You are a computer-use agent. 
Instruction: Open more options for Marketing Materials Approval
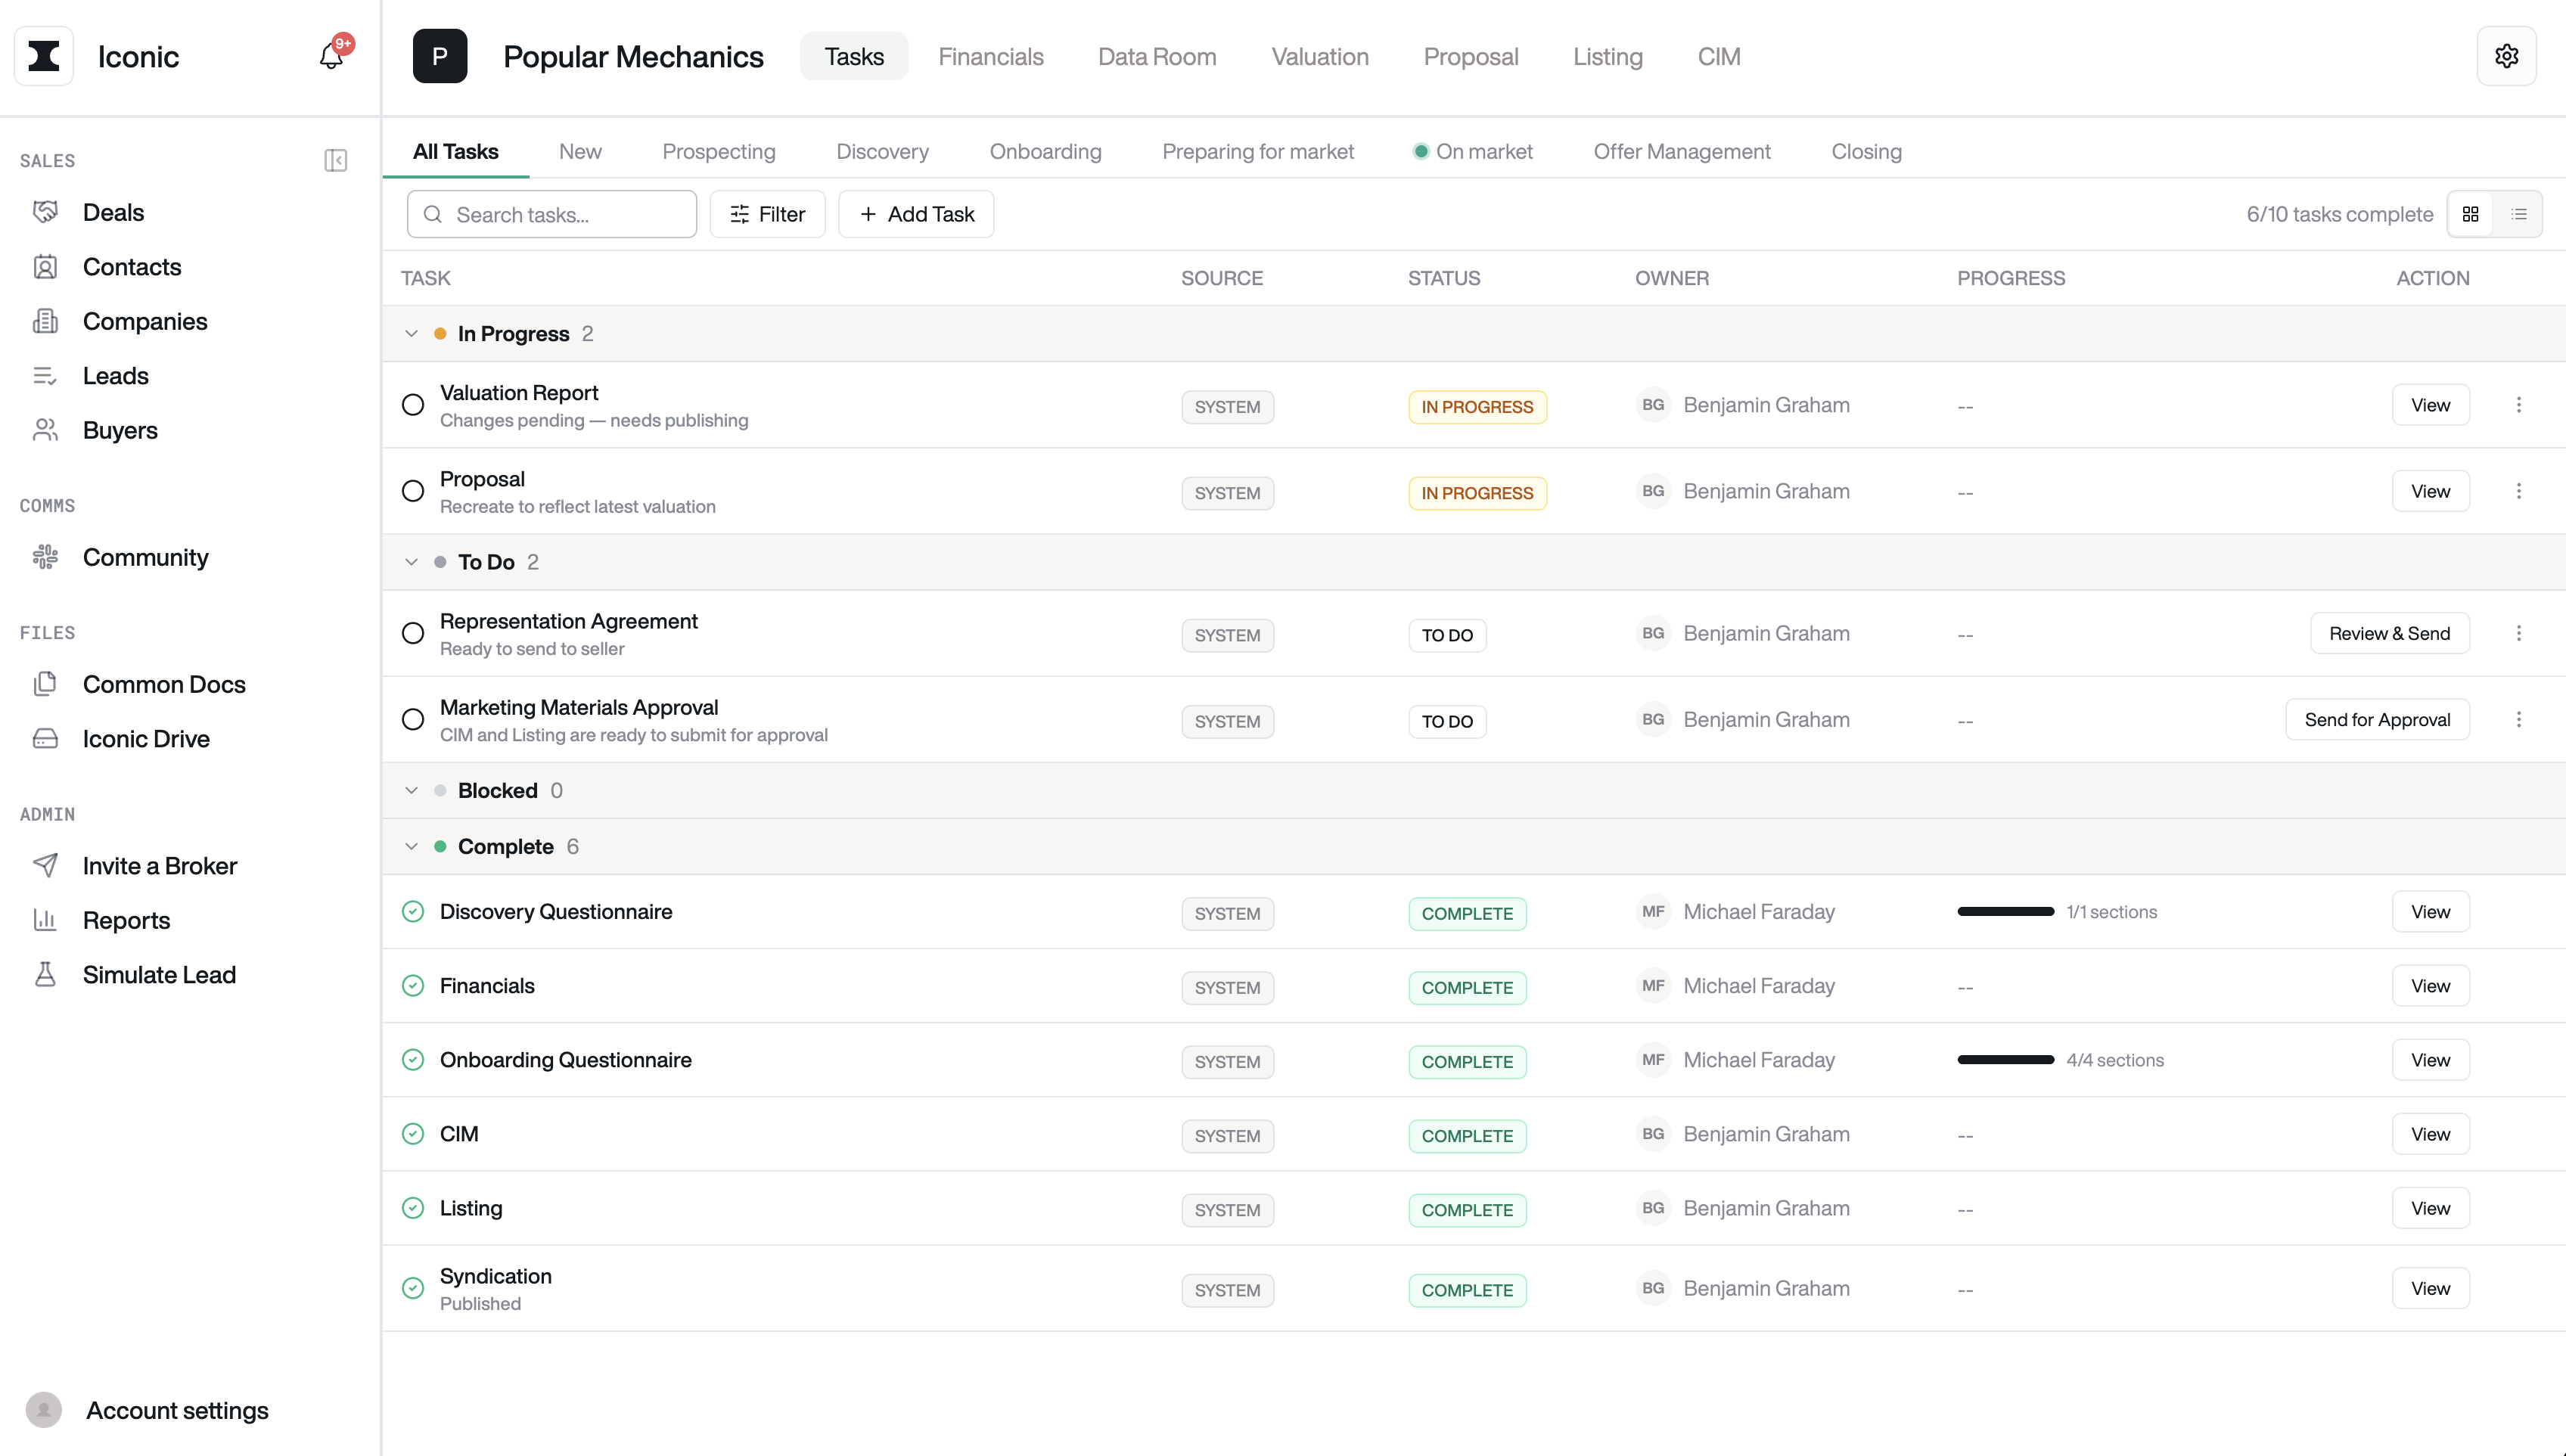coord(2519,719)
